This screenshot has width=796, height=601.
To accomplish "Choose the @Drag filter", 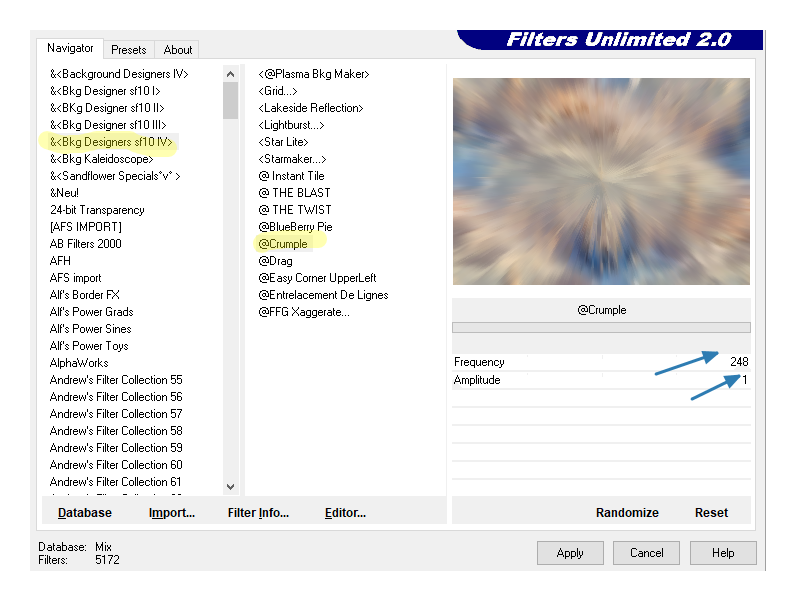I will [276, 261].
